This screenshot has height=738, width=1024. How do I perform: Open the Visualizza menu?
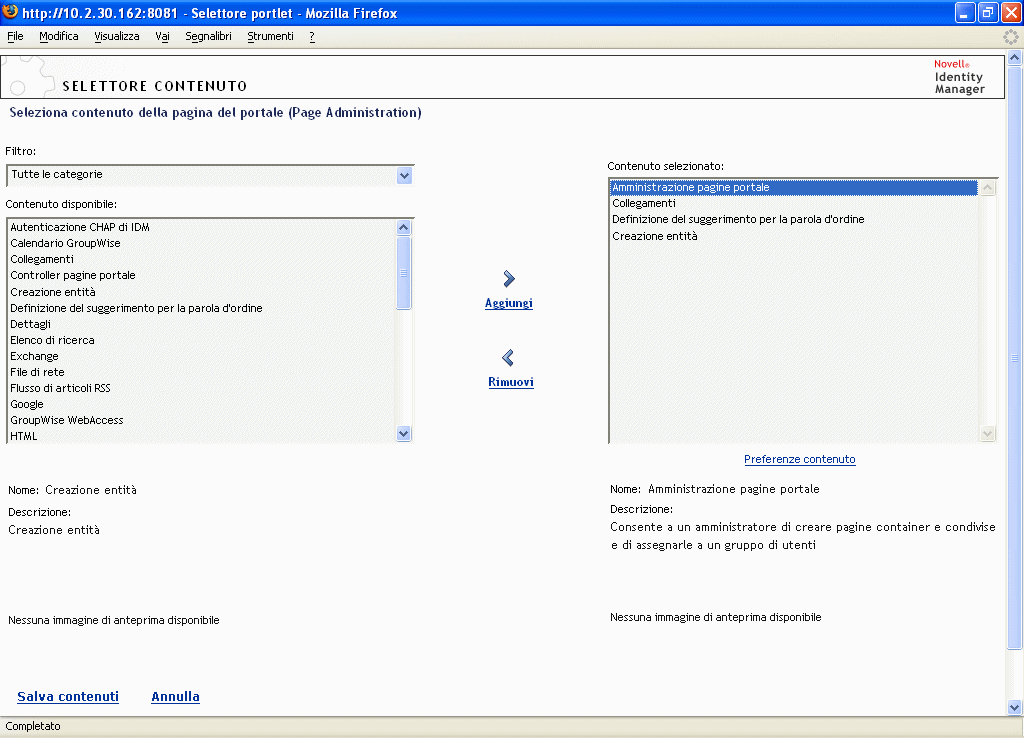(116, 36)
